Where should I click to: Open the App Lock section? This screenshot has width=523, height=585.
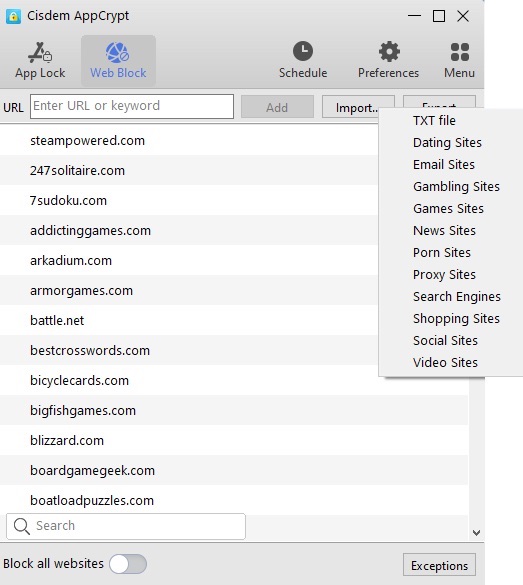(40, 61)
